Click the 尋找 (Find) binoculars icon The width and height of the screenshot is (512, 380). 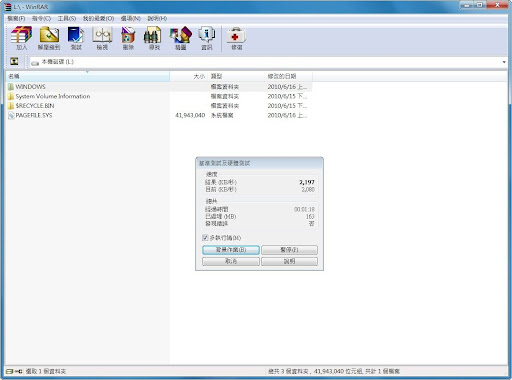pos(154,38)
